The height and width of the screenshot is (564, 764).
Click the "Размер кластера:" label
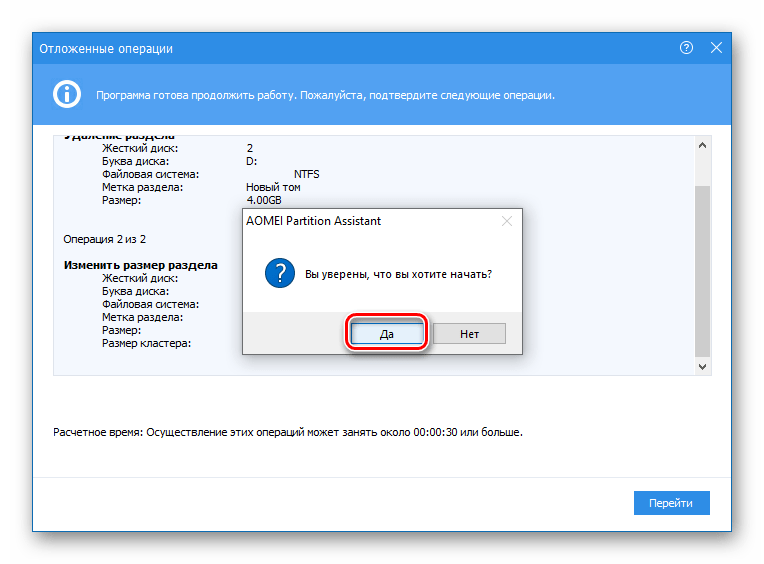tap(146, 343)
